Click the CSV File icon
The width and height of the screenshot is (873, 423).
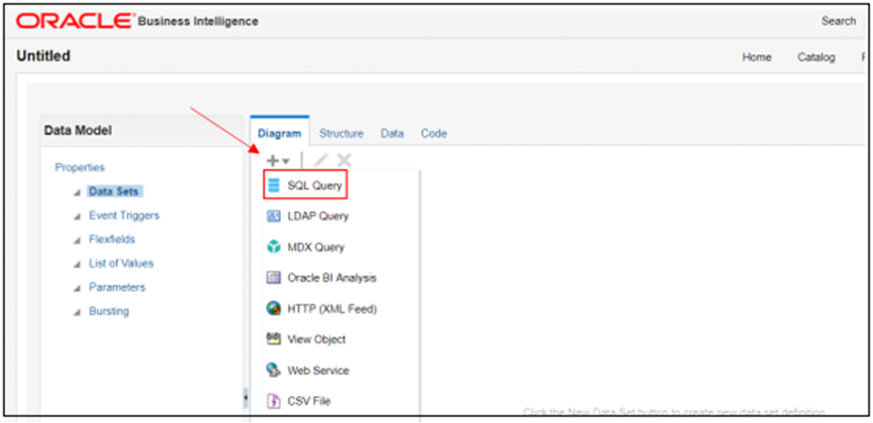(274, 401)
